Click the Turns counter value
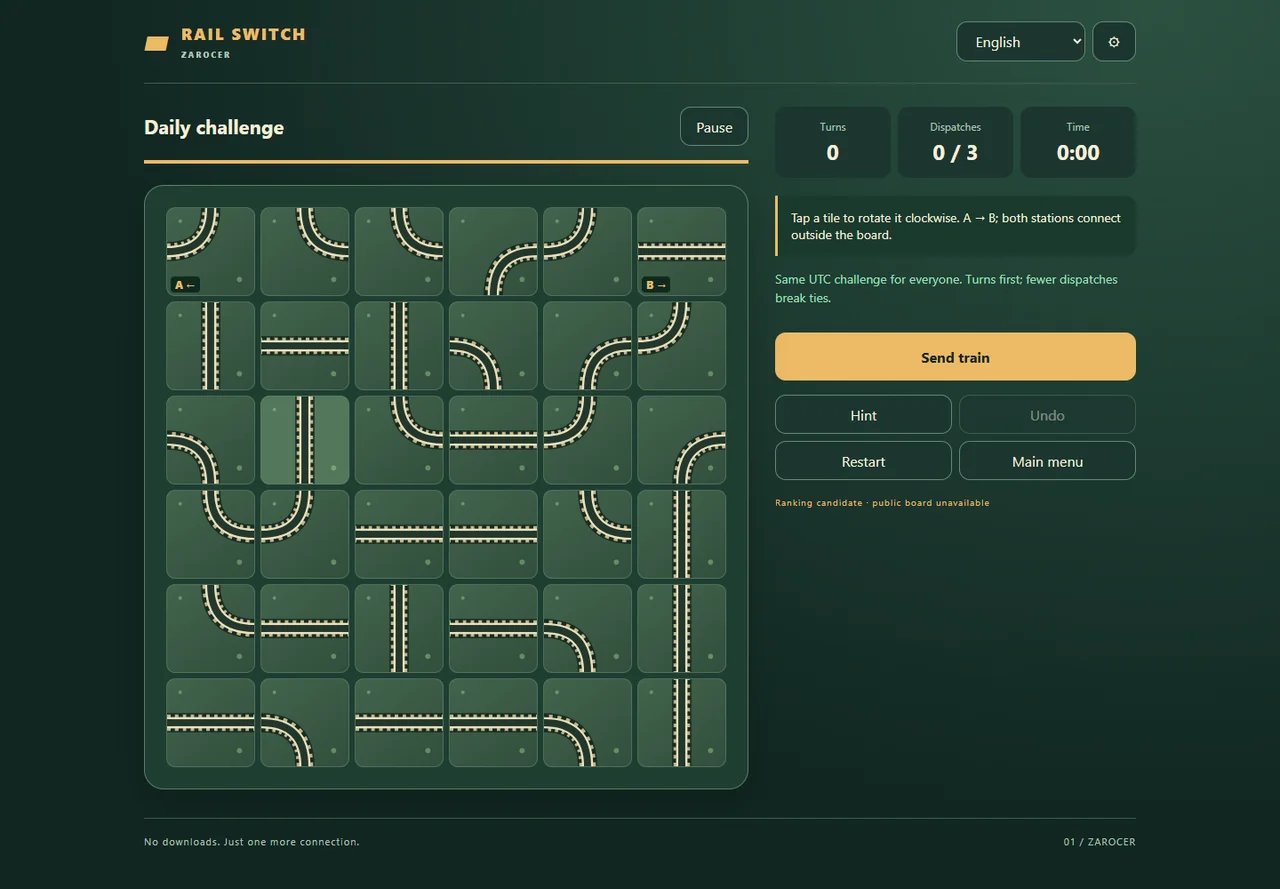Screen dimensions: 1280x889 tap(833, 153)
